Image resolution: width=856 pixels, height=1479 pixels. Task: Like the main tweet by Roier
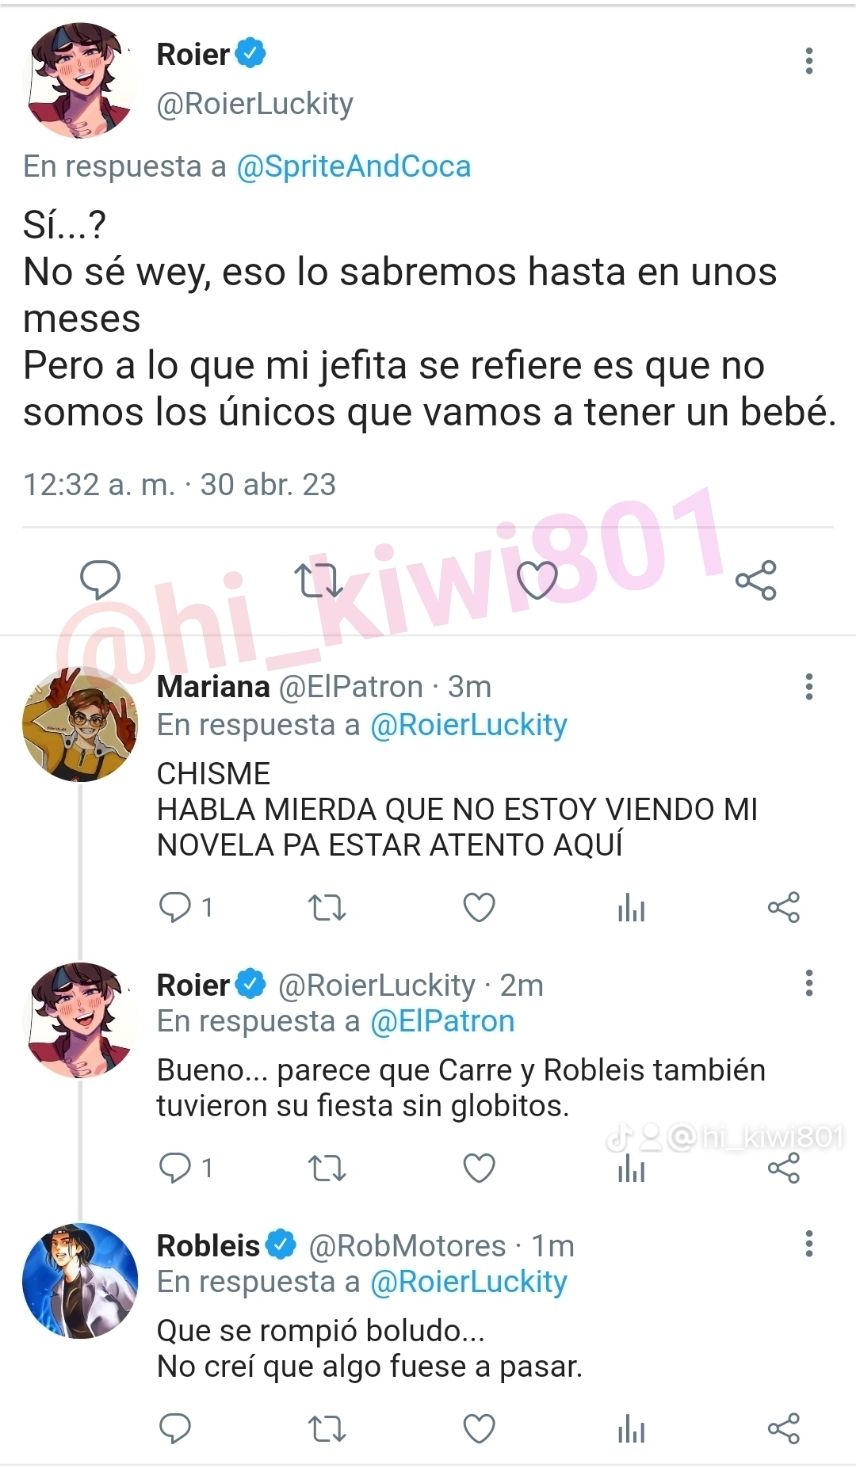tap(537, 580)
